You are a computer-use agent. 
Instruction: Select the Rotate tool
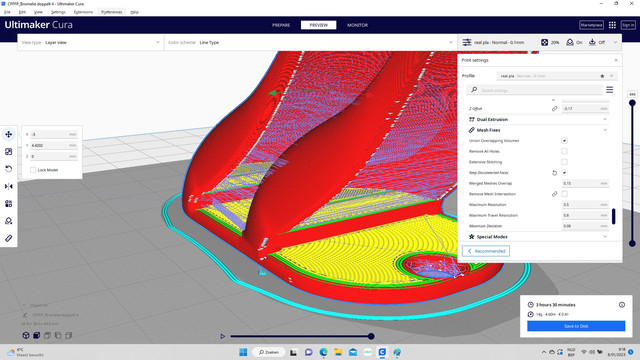[x=9, y=169]
